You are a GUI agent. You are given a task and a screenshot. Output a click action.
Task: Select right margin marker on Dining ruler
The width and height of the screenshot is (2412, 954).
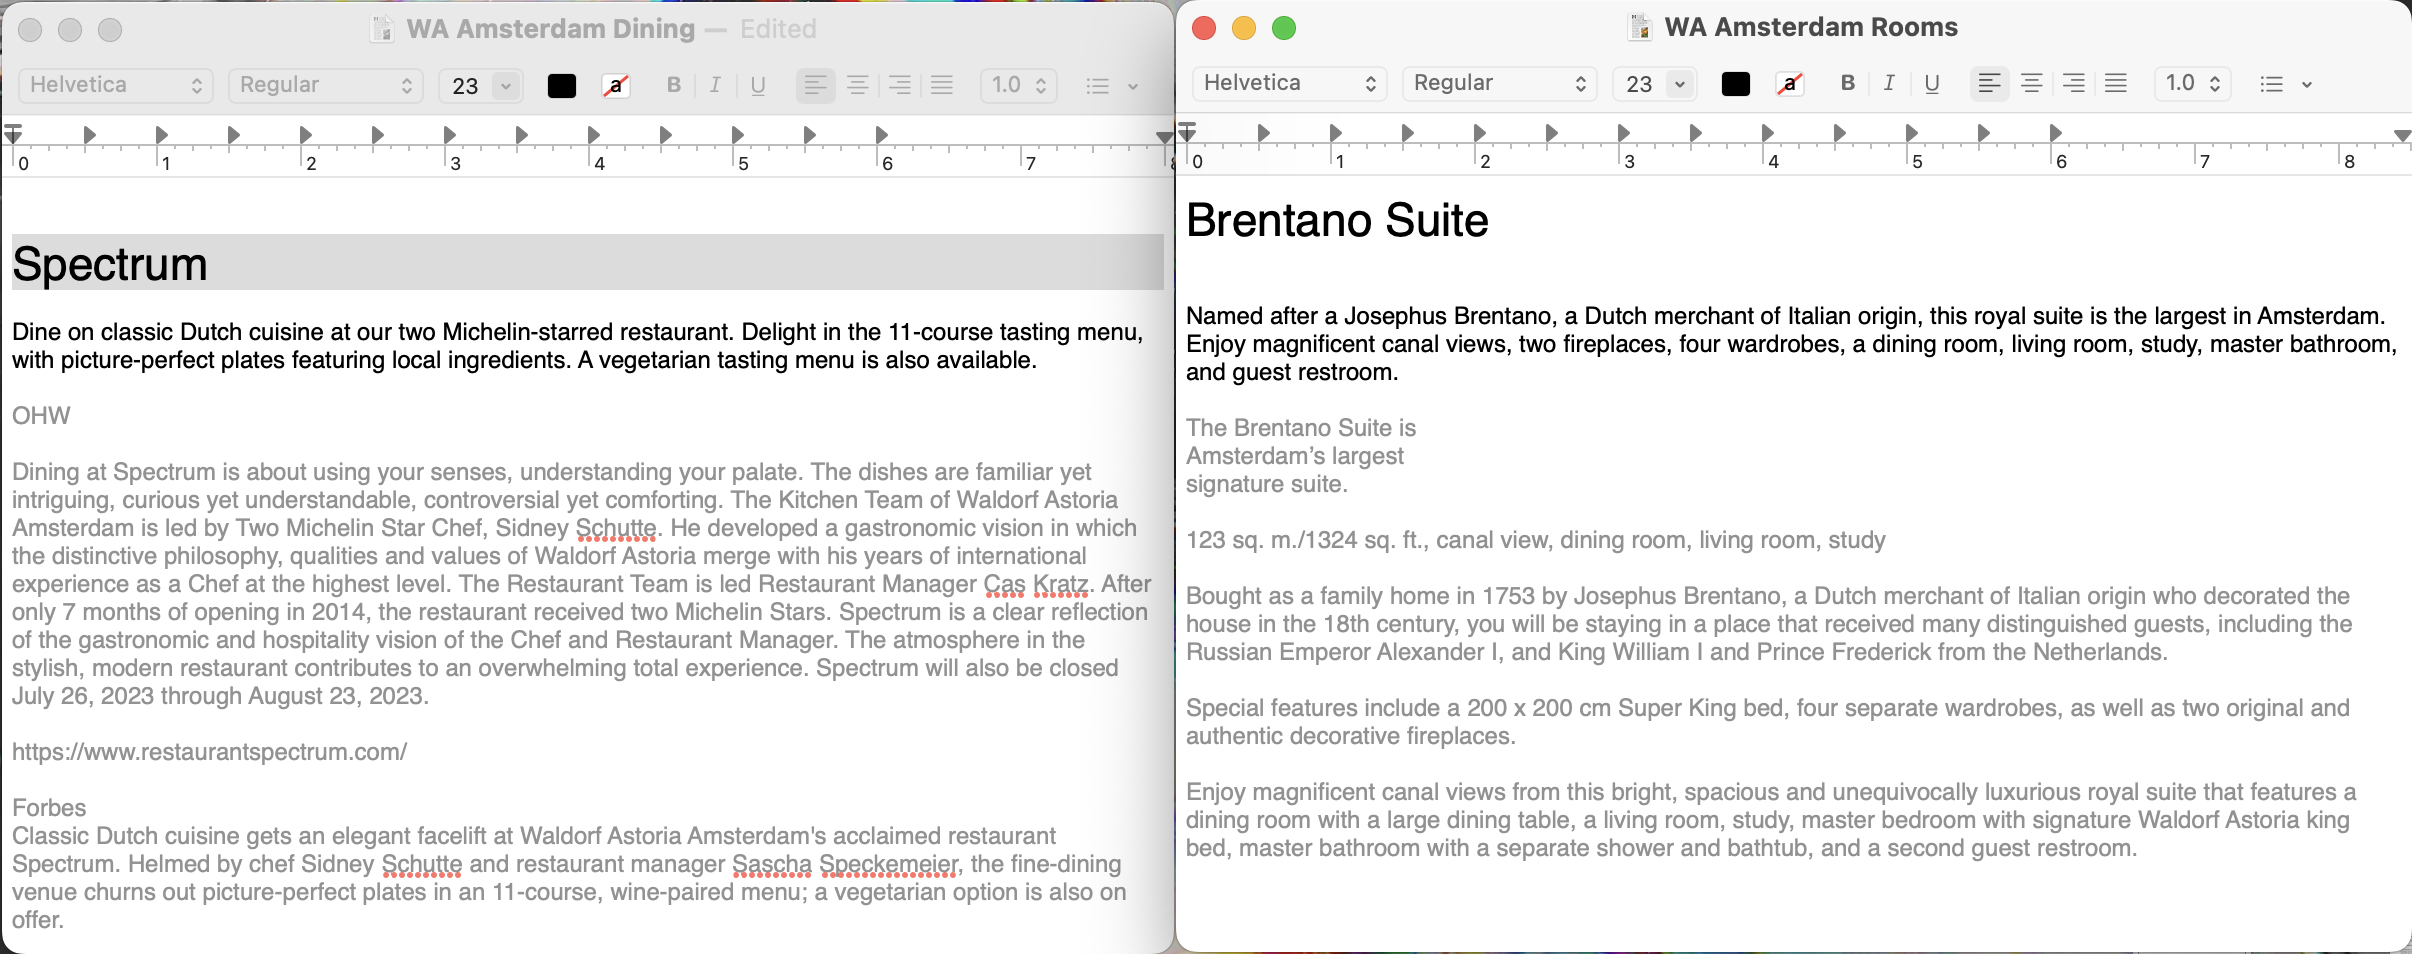pyautogui.click(x=1164, y=137)
